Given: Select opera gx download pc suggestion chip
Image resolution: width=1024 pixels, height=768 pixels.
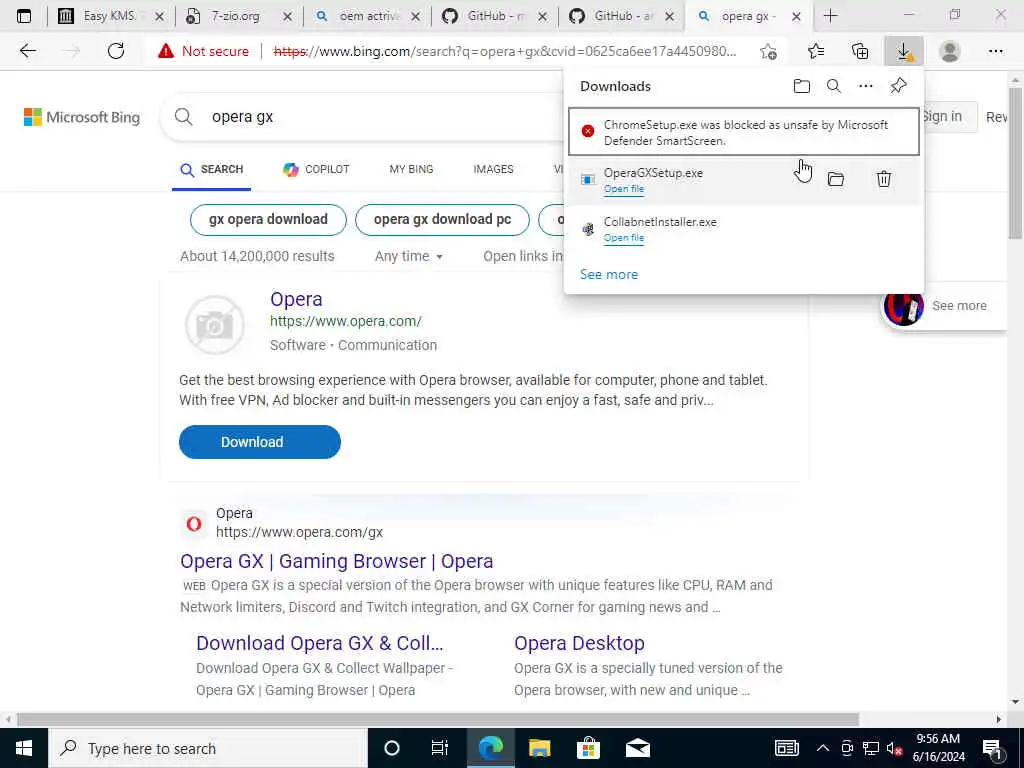Looking at the screenshot, I should 442,219.
